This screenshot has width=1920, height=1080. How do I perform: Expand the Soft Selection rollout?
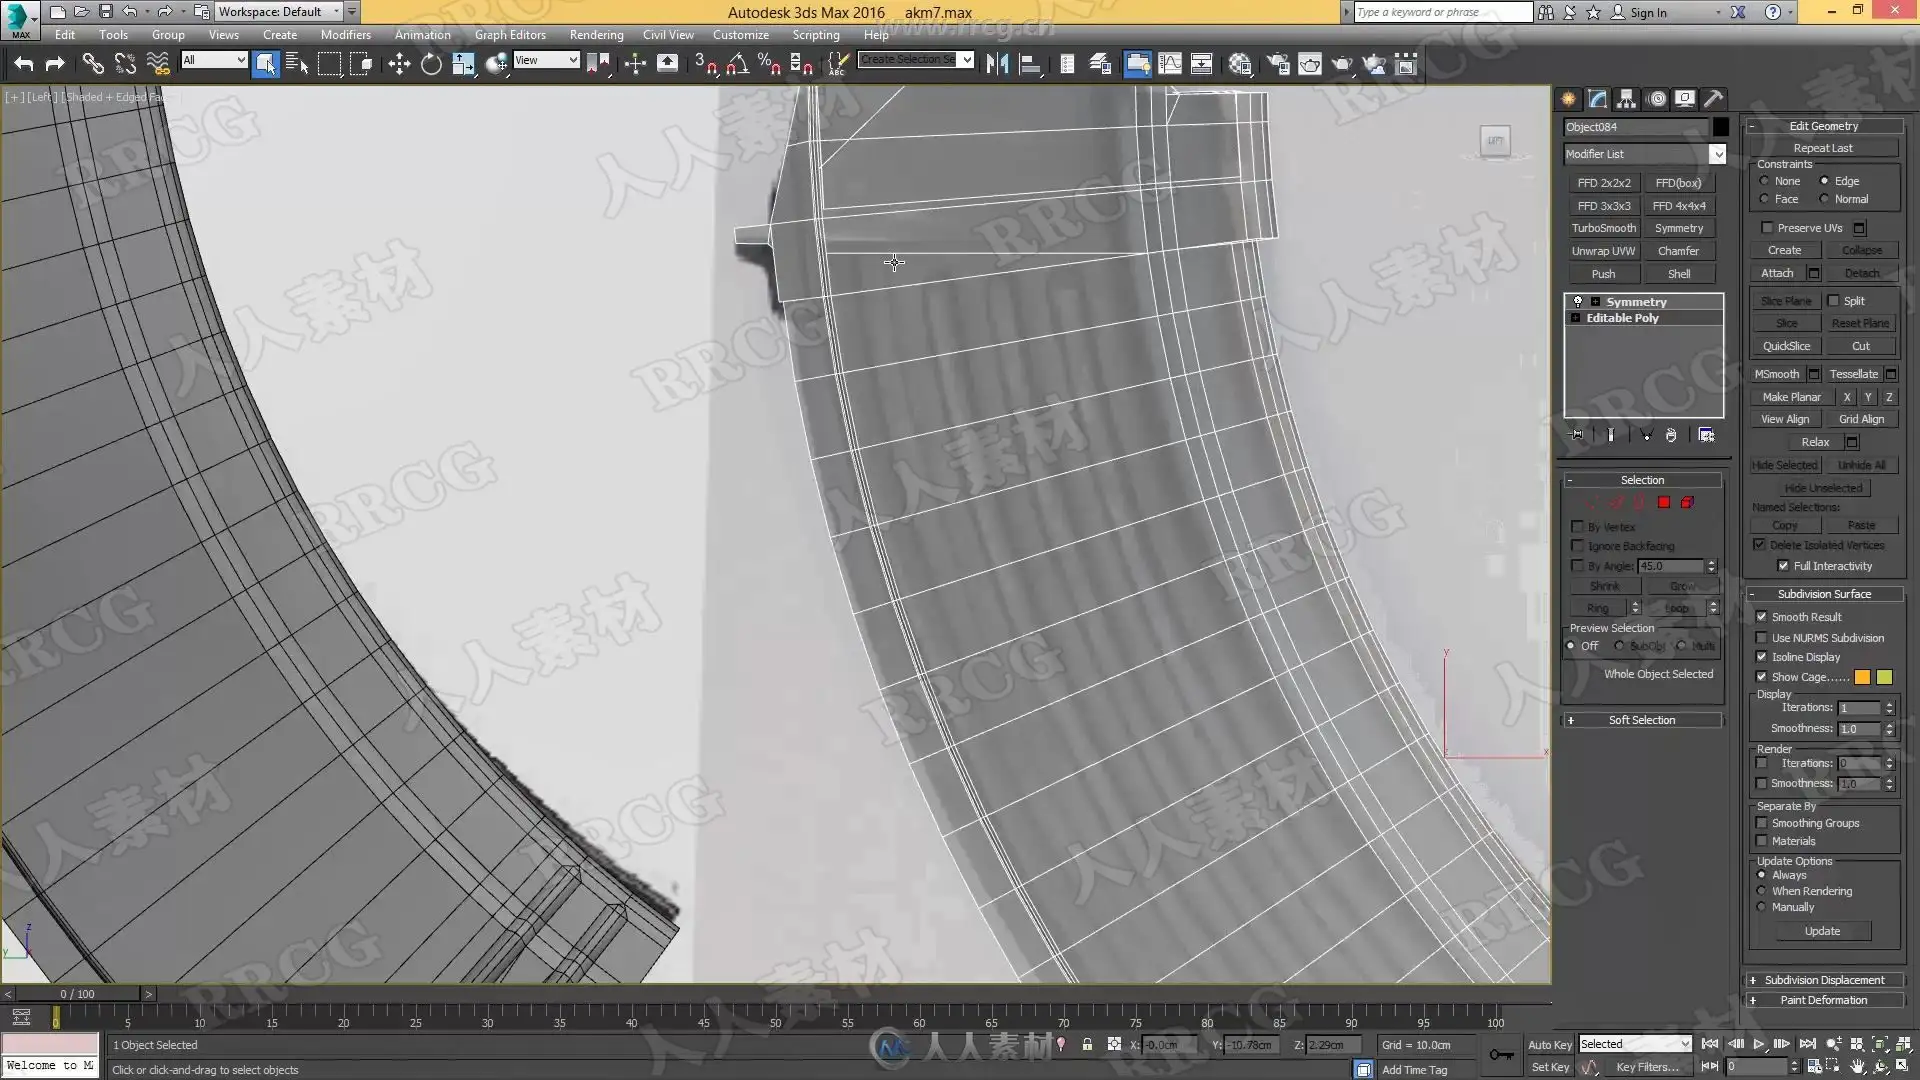point(1641,720)
